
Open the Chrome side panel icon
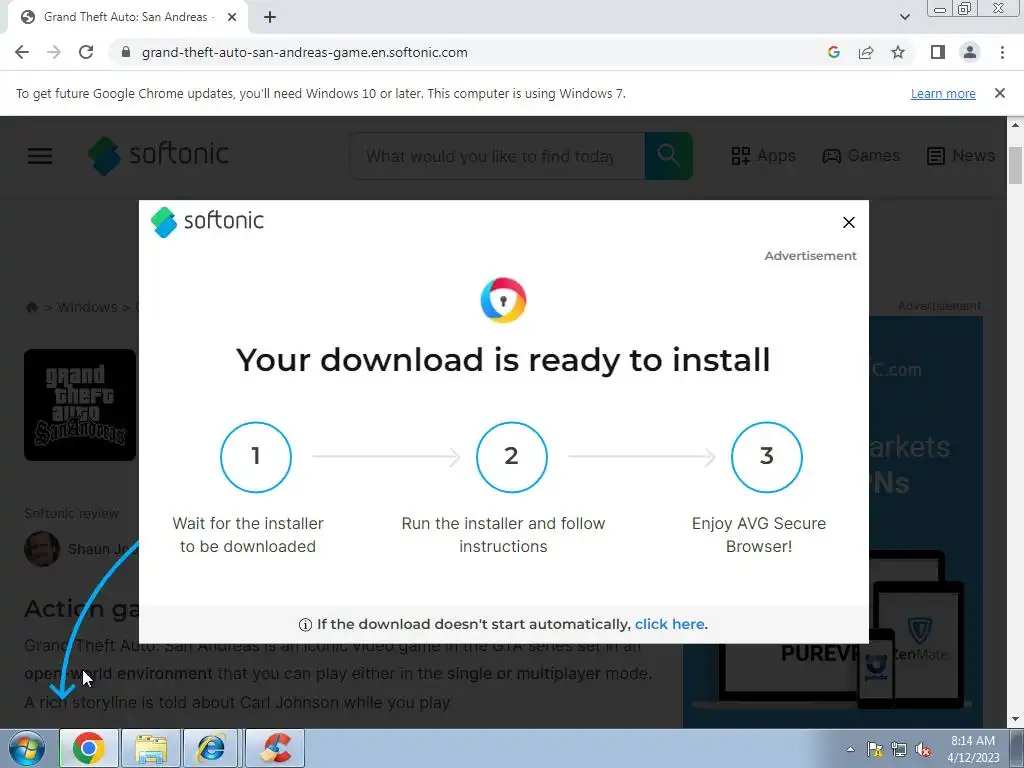[938, 52]
